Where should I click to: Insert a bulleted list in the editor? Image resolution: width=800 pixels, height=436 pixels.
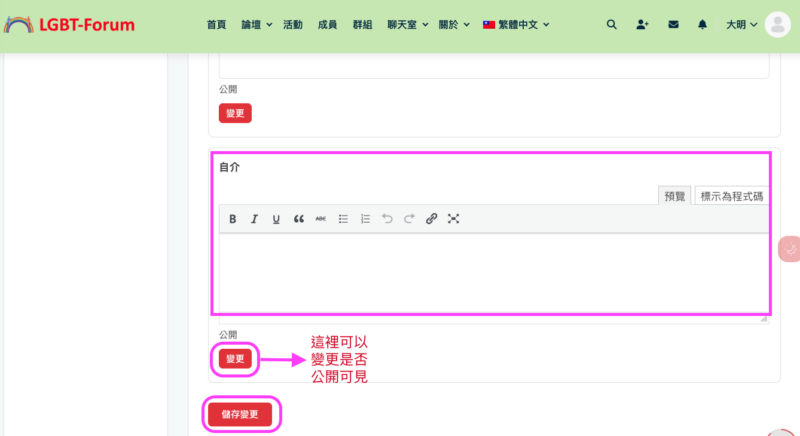coord(343,219)
